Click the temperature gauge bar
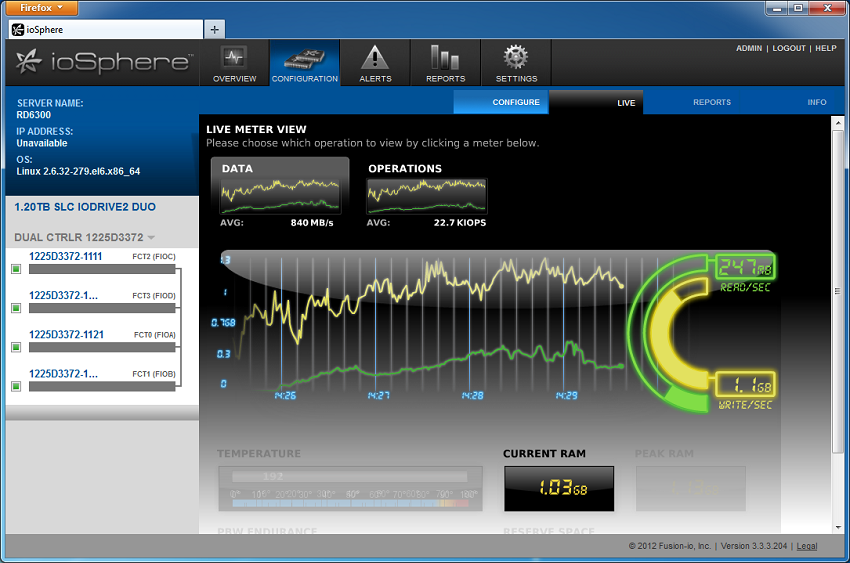 tap(350, 489)
